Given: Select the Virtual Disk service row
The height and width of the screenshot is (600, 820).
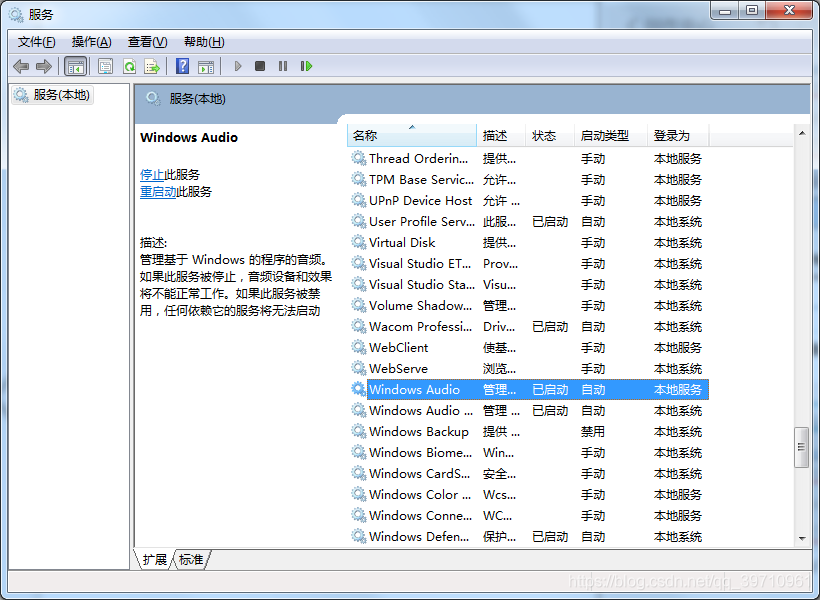Looking at the screenshot, I should coord(528,242).
